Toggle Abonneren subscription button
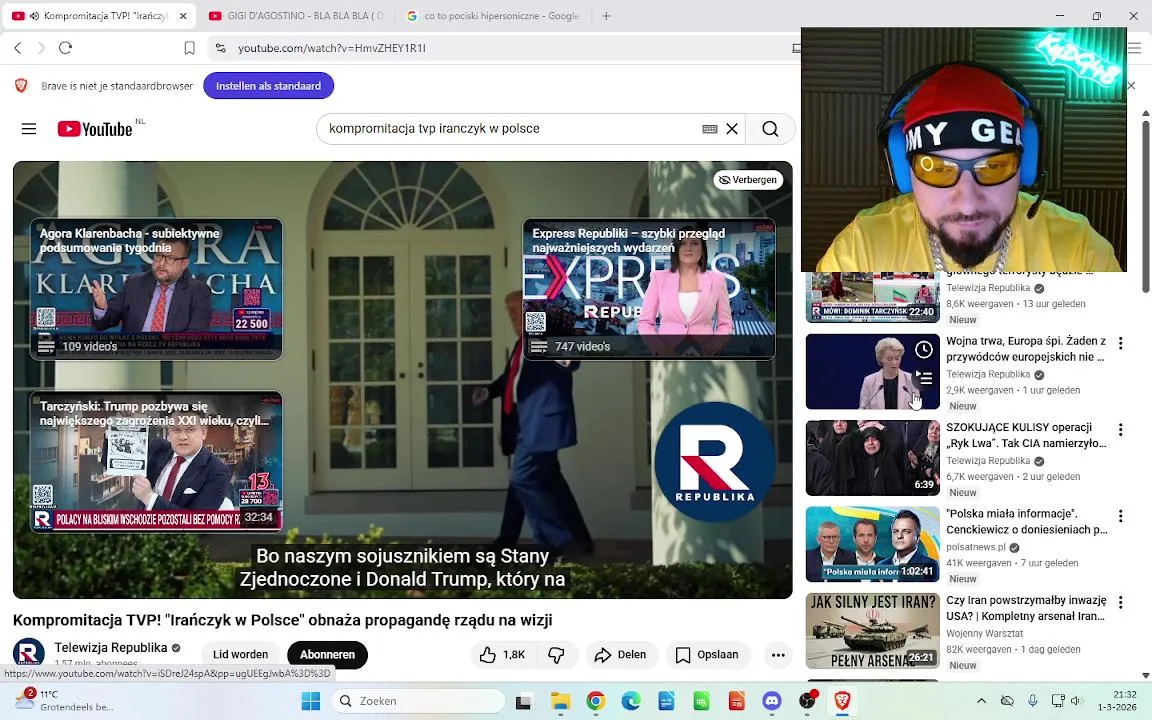This screenshot has width=1152, height=720. (x=327, y=655)
